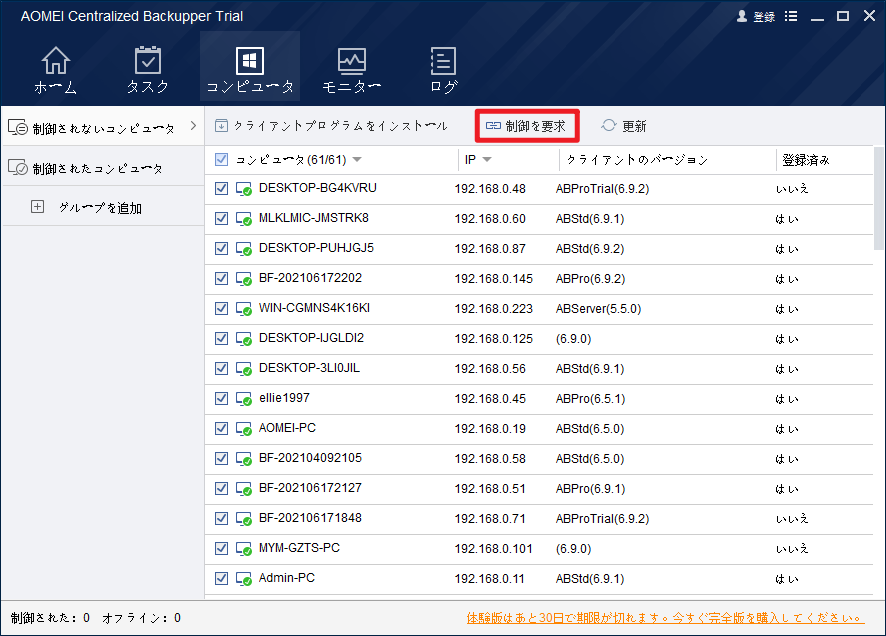Click the クライアントのバージョン column header
886x636 pixels.
click(637, 160)
